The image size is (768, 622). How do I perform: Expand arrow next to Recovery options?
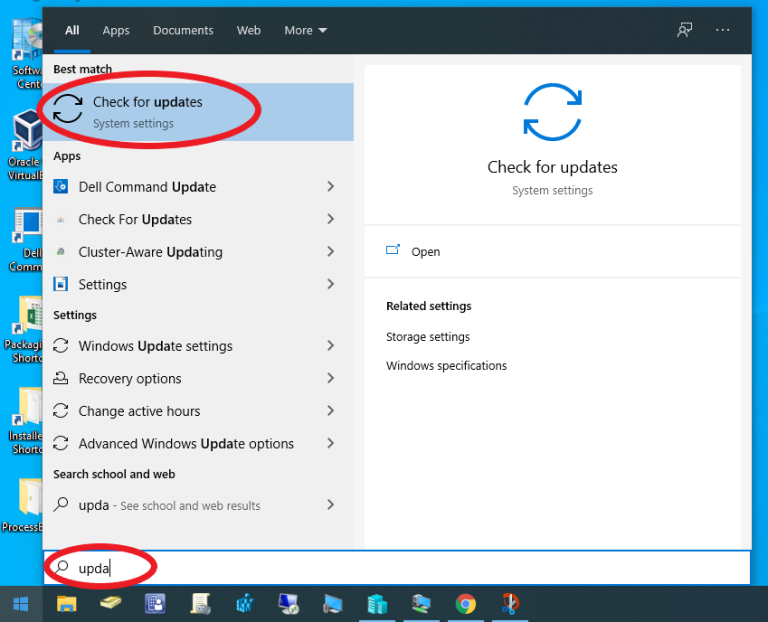pyautogui.click(x=330, y=379)
